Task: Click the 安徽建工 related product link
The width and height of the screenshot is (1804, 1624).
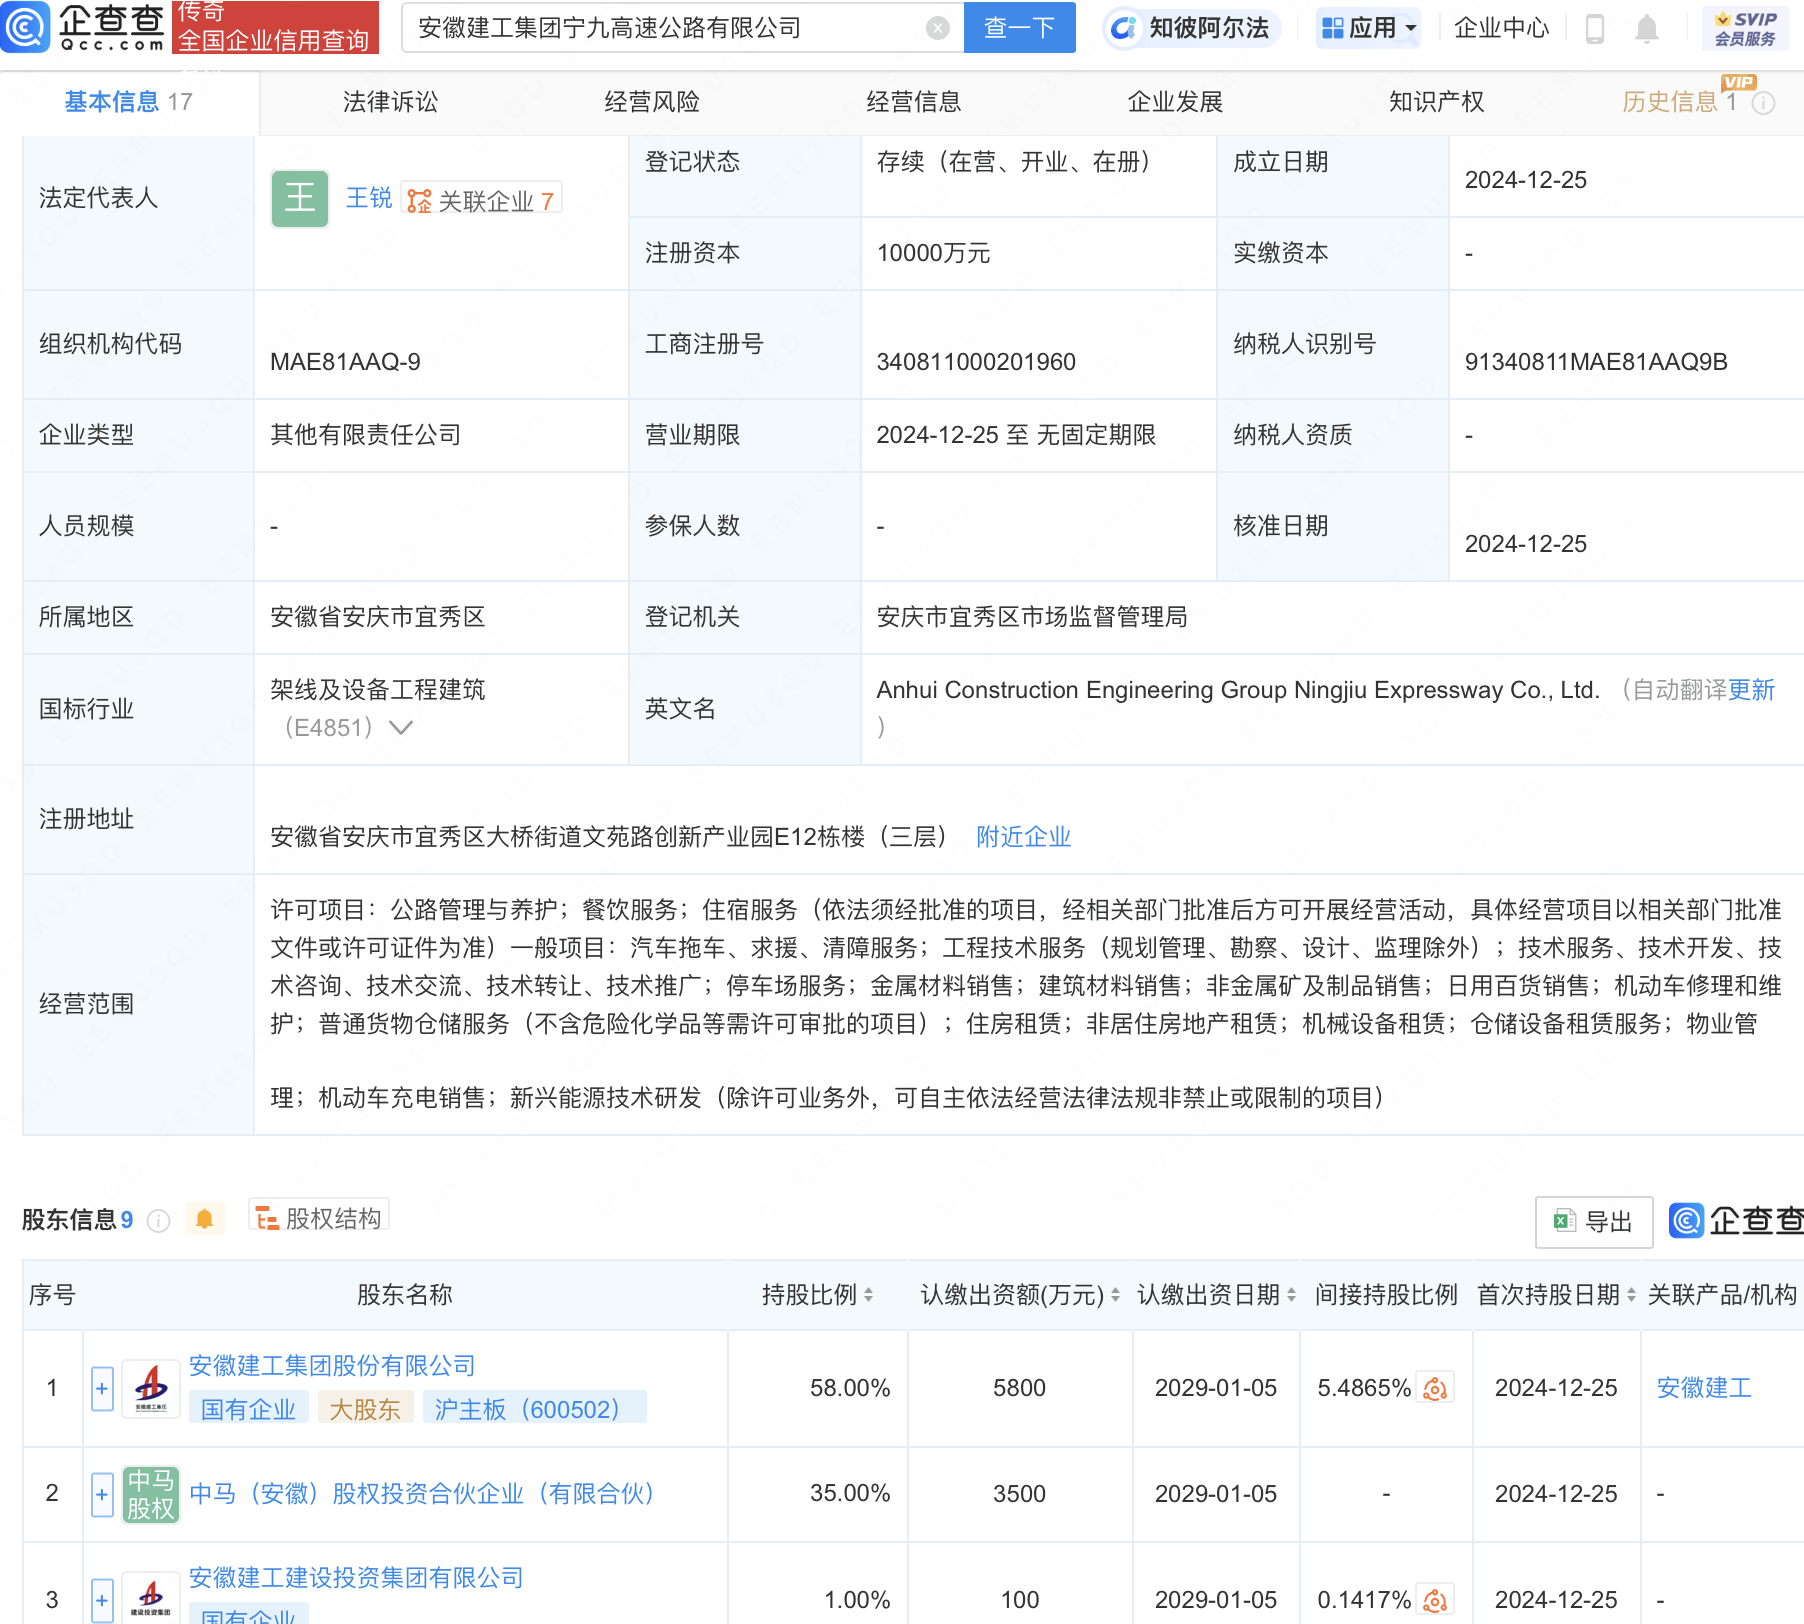Action: pyautogui.click(x=1704, y=1388)
